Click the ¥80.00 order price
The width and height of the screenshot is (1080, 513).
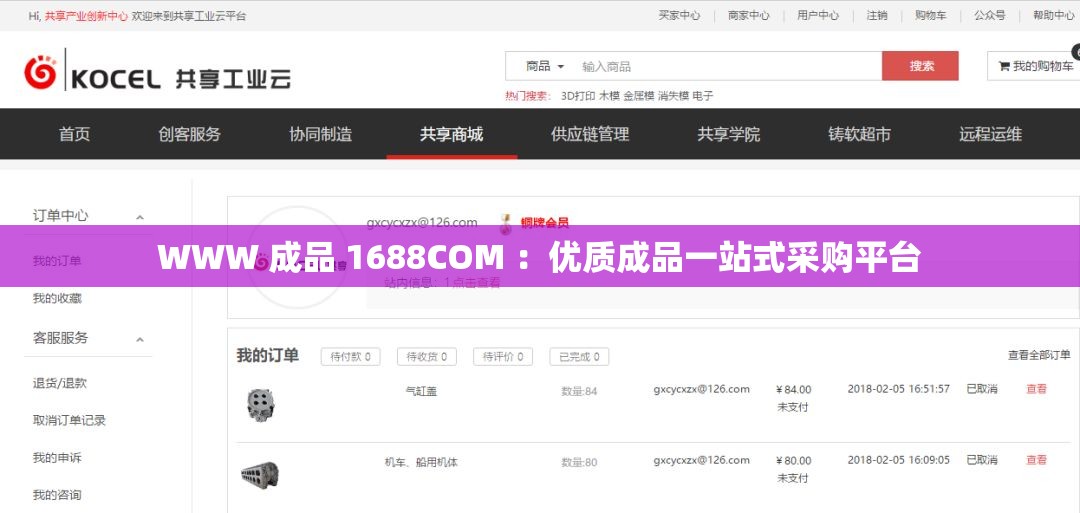click(x=793, y=461)
